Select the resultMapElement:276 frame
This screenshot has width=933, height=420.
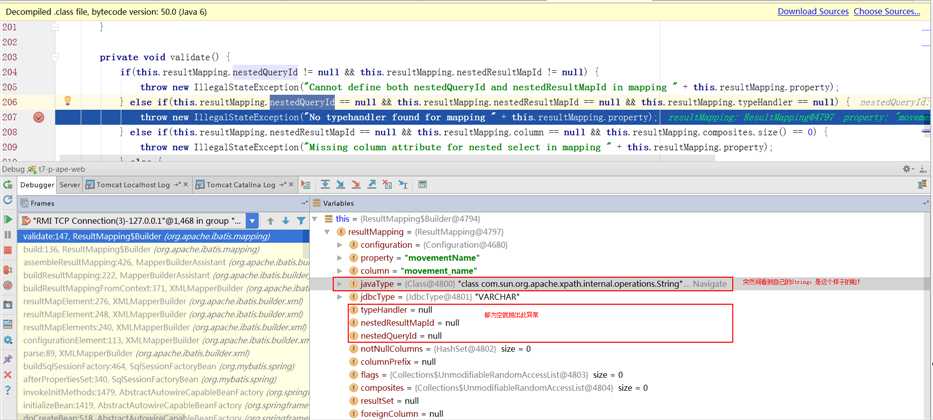pyautogui.click(x=163, y=302)
